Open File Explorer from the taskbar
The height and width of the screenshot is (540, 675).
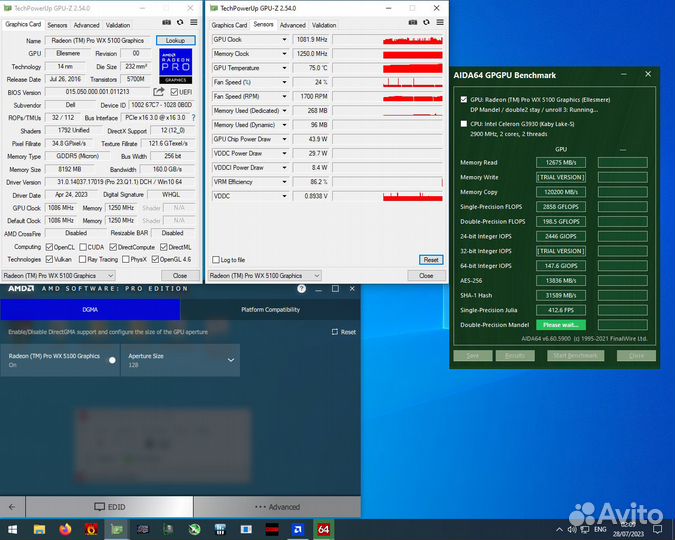39,529
